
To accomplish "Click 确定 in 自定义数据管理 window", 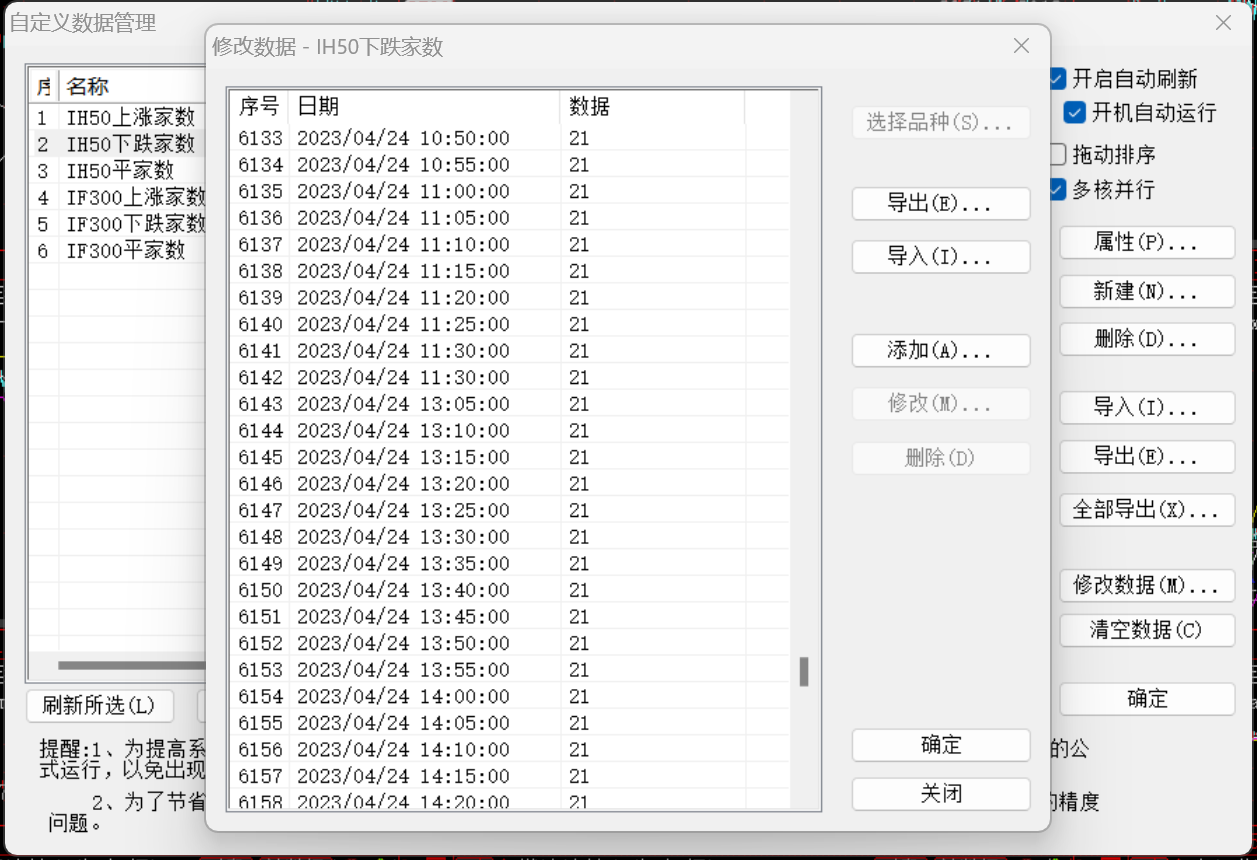I will [x=1147, y=699].
